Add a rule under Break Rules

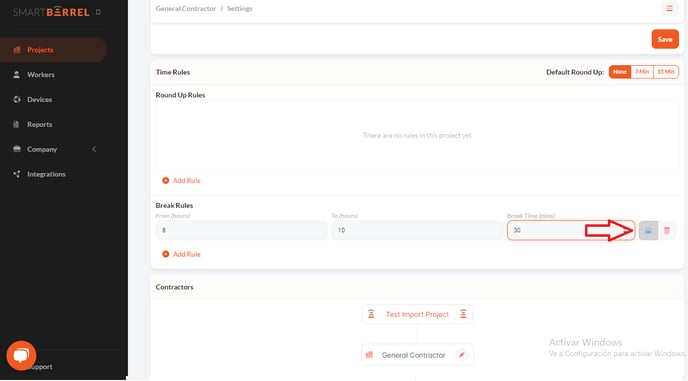(181, 254)
